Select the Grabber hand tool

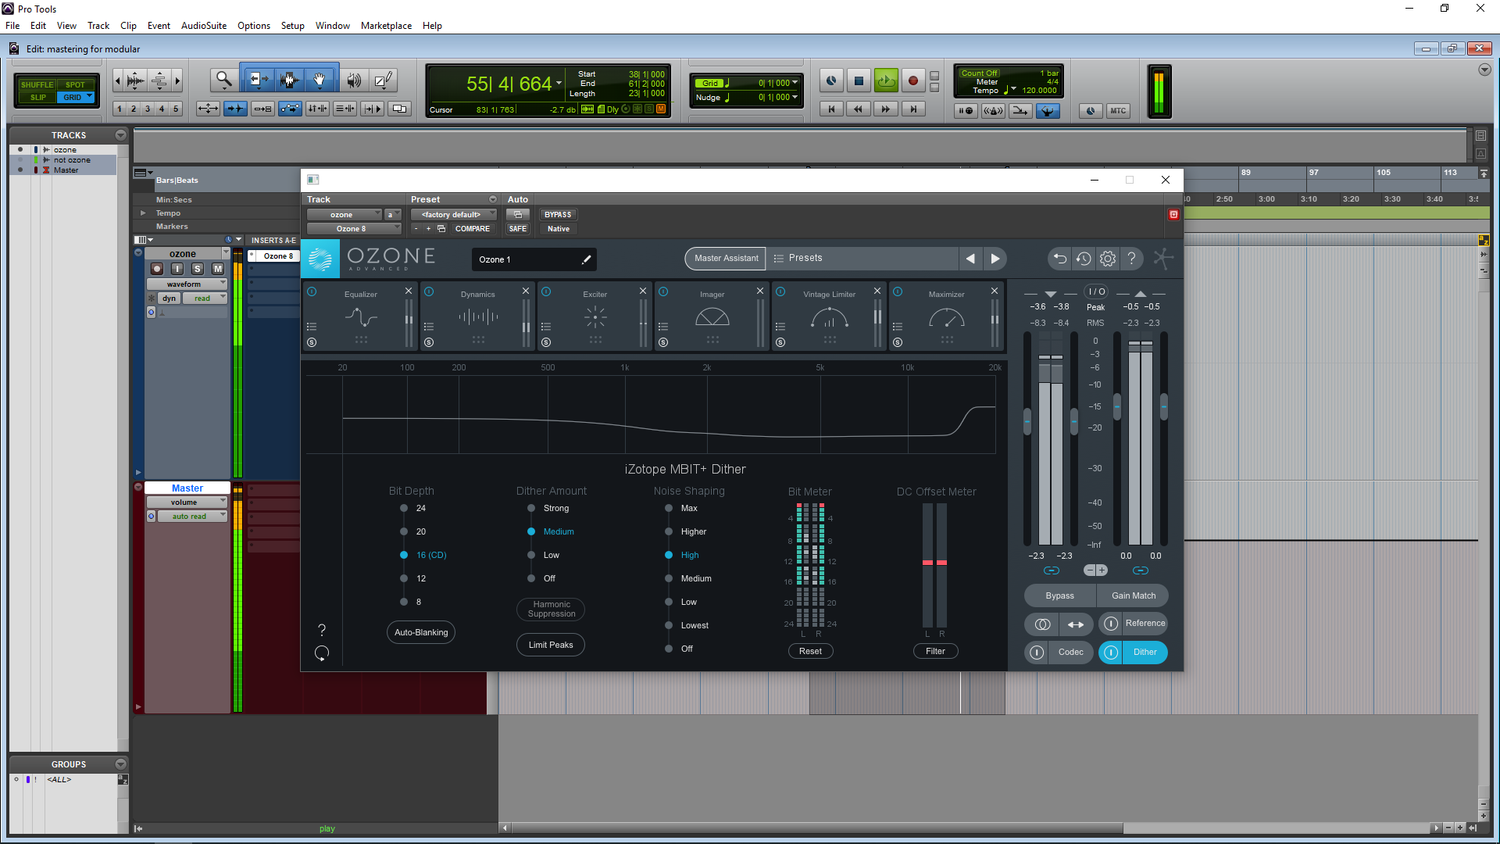(320, 80)
